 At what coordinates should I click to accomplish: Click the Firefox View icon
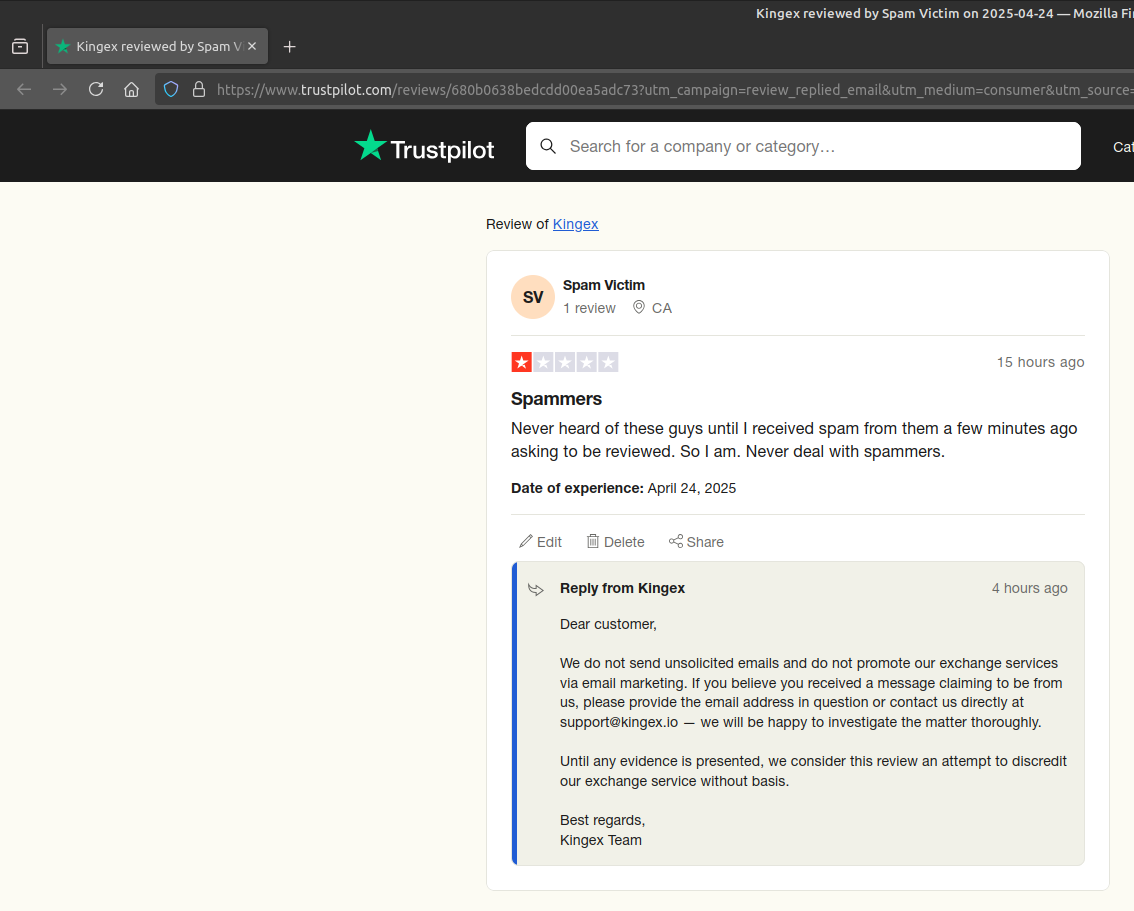tap(20, 46)
